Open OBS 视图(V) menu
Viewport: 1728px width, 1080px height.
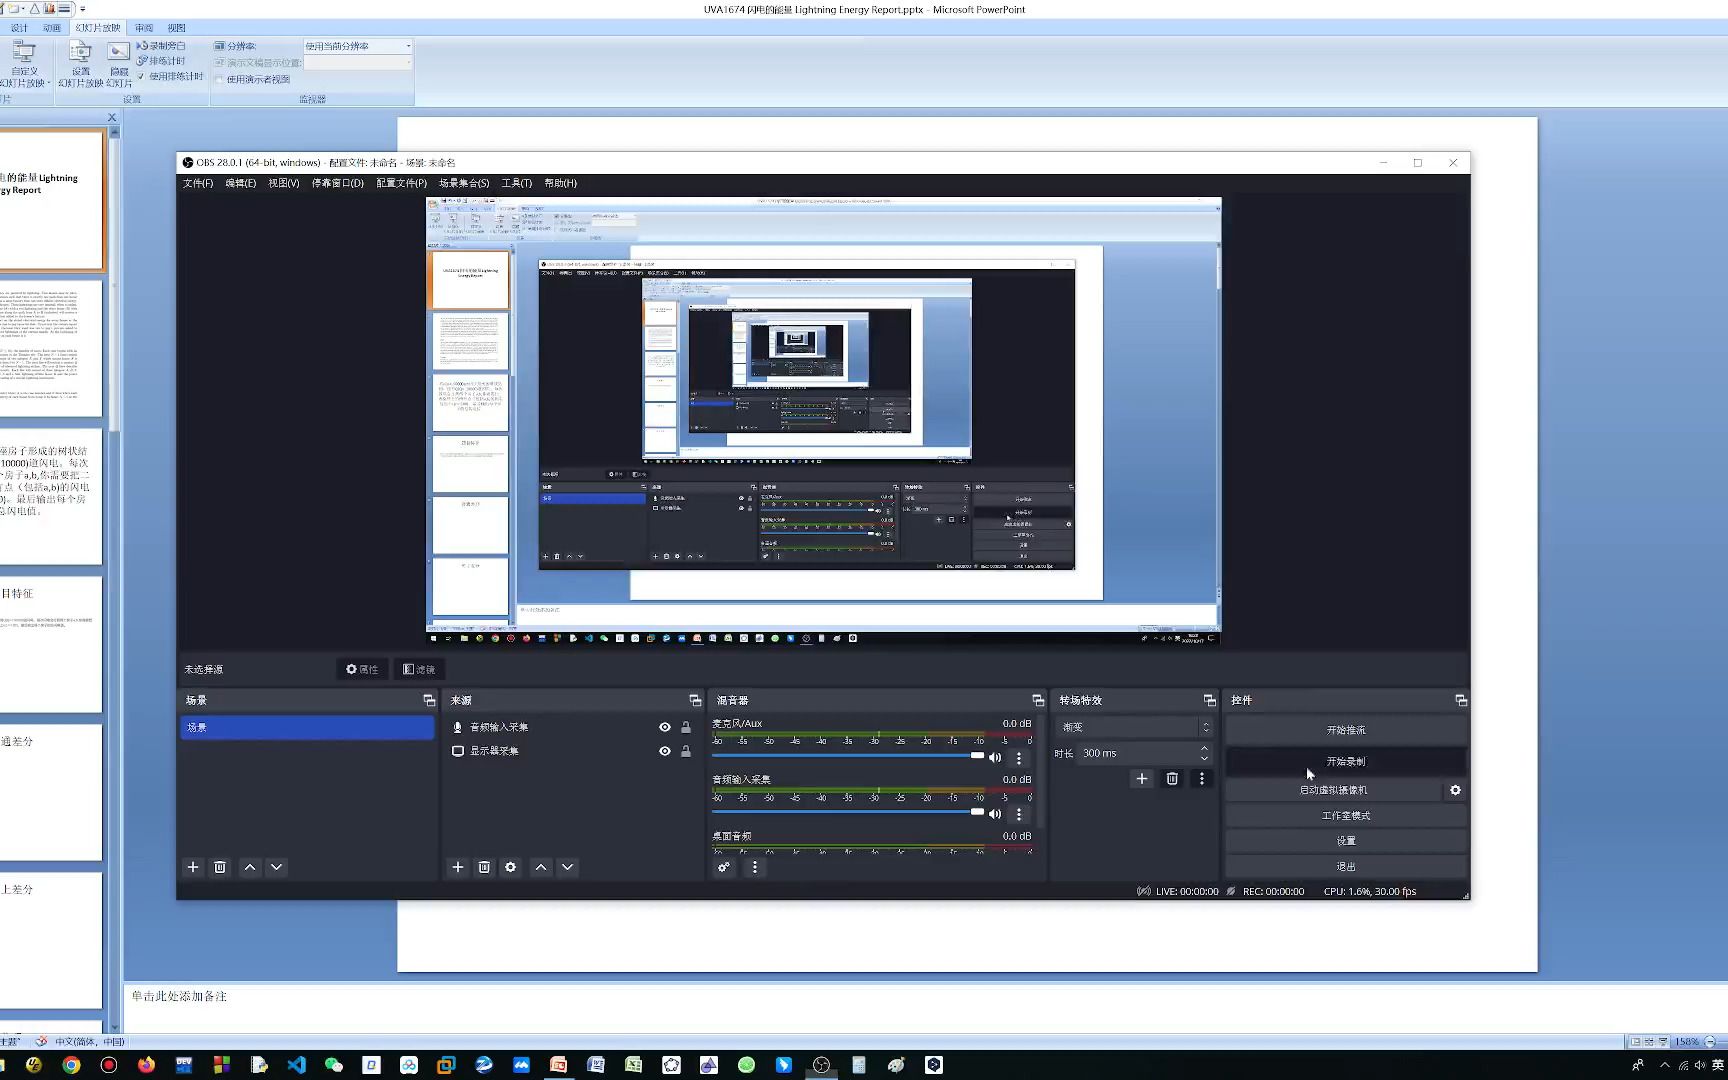tap(284, 183)
